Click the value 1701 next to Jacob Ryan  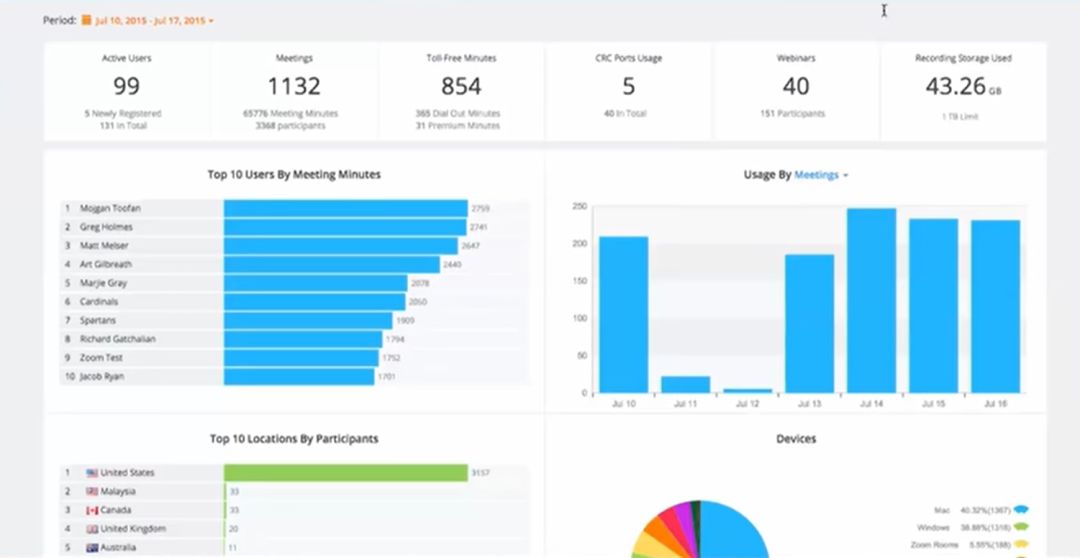point(387,377)
